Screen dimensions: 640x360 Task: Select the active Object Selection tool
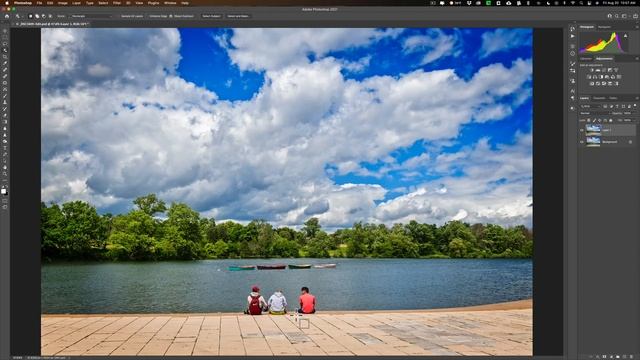coord(6,50)
